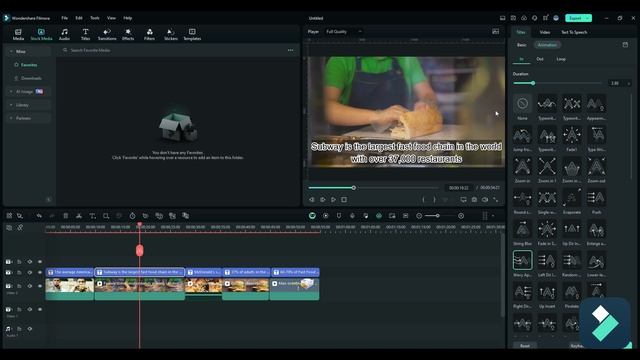
Task: Click the crop icon in timeline toolbar
Action: [106, 216]
